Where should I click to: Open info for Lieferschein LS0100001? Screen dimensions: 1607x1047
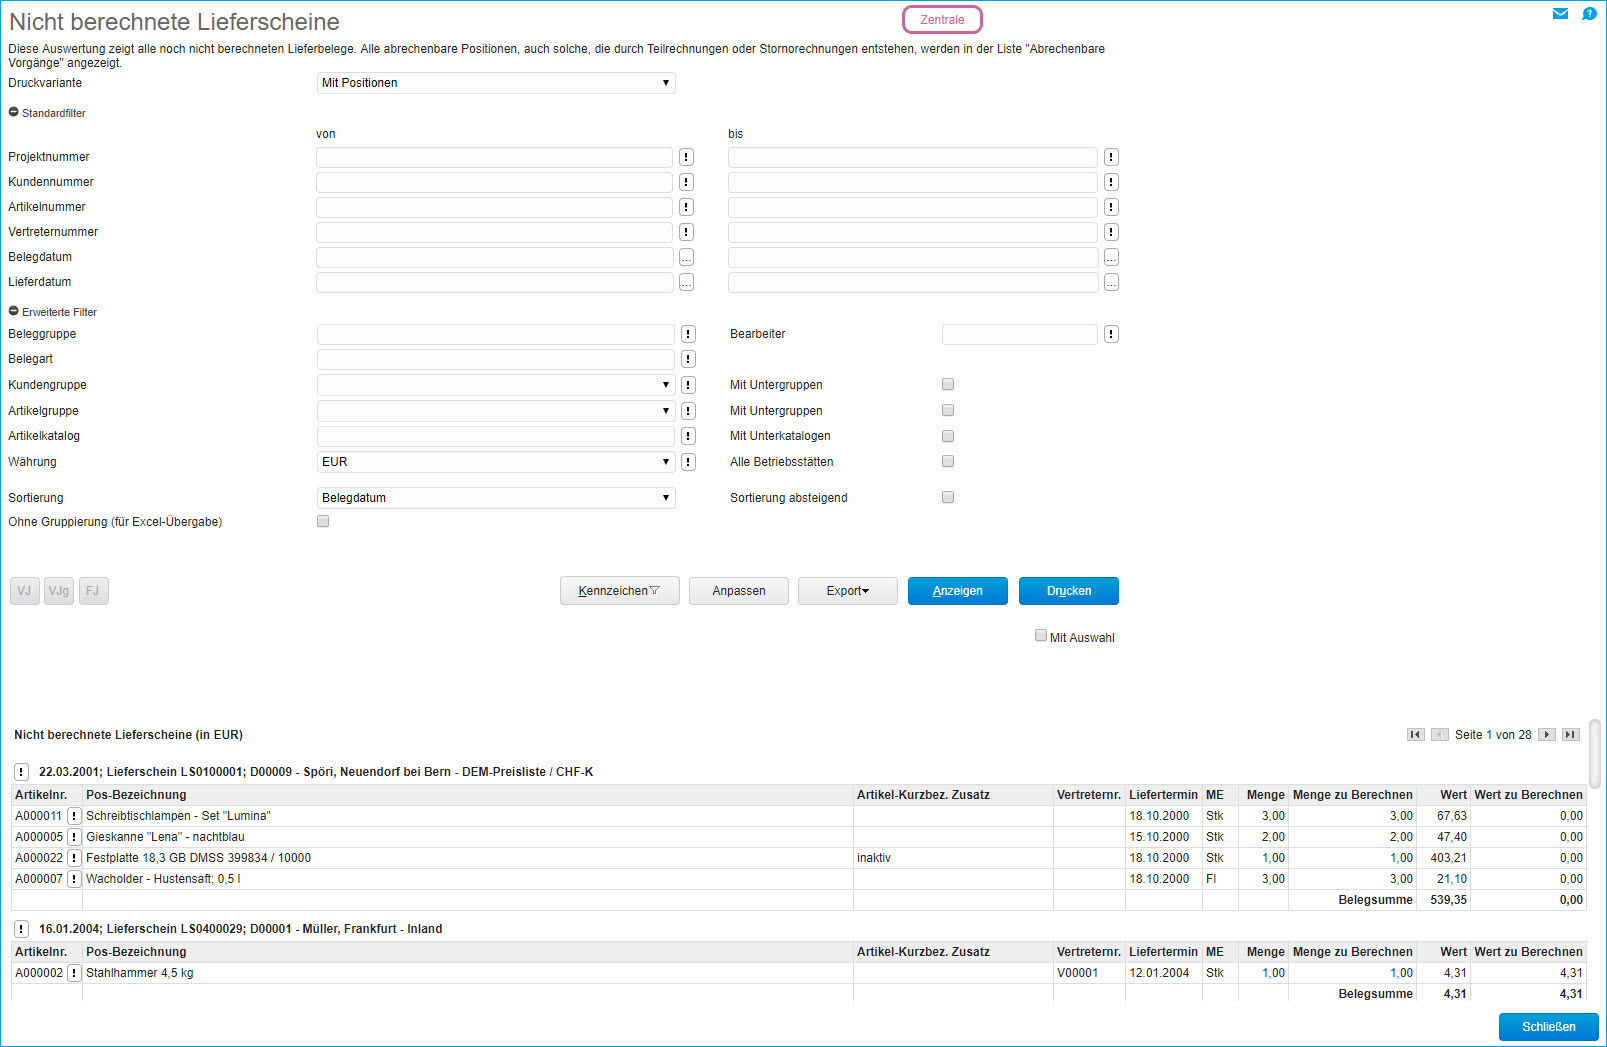coord(22,772)
